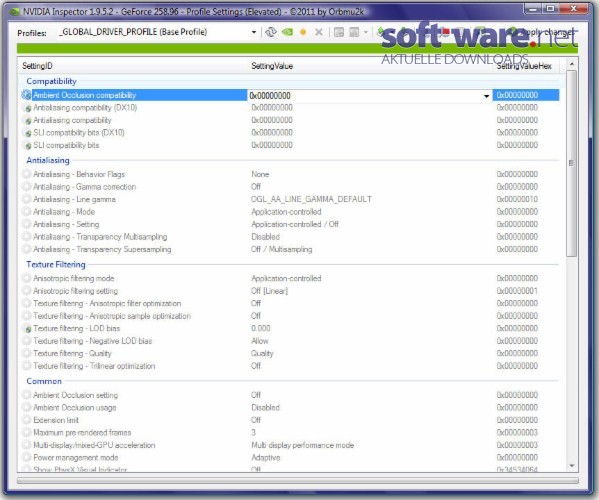Expand Ambient Occlusion compatibility value dropdown
The image size is (599, 500).
click(486, 96)
